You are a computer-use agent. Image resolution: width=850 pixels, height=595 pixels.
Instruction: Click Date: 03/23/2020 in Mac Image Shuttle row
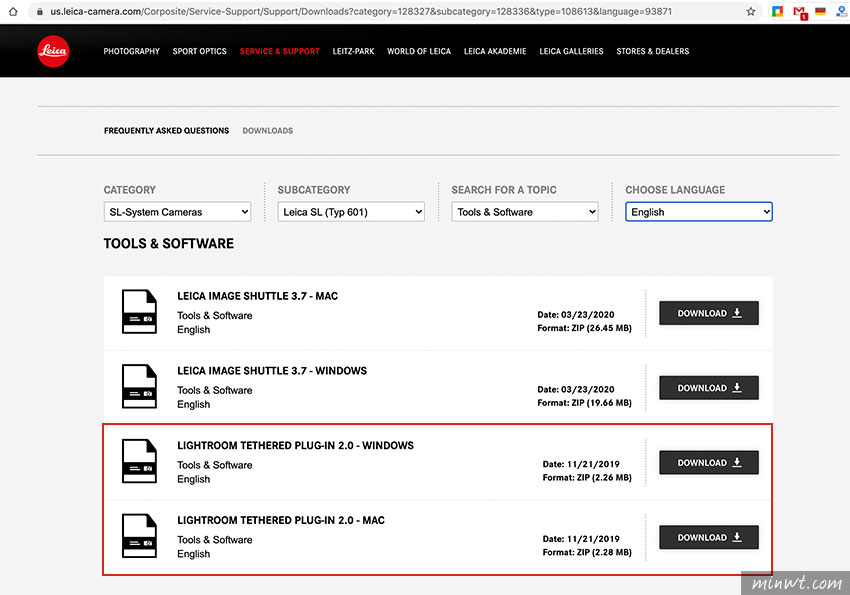(x=576, y=315)
